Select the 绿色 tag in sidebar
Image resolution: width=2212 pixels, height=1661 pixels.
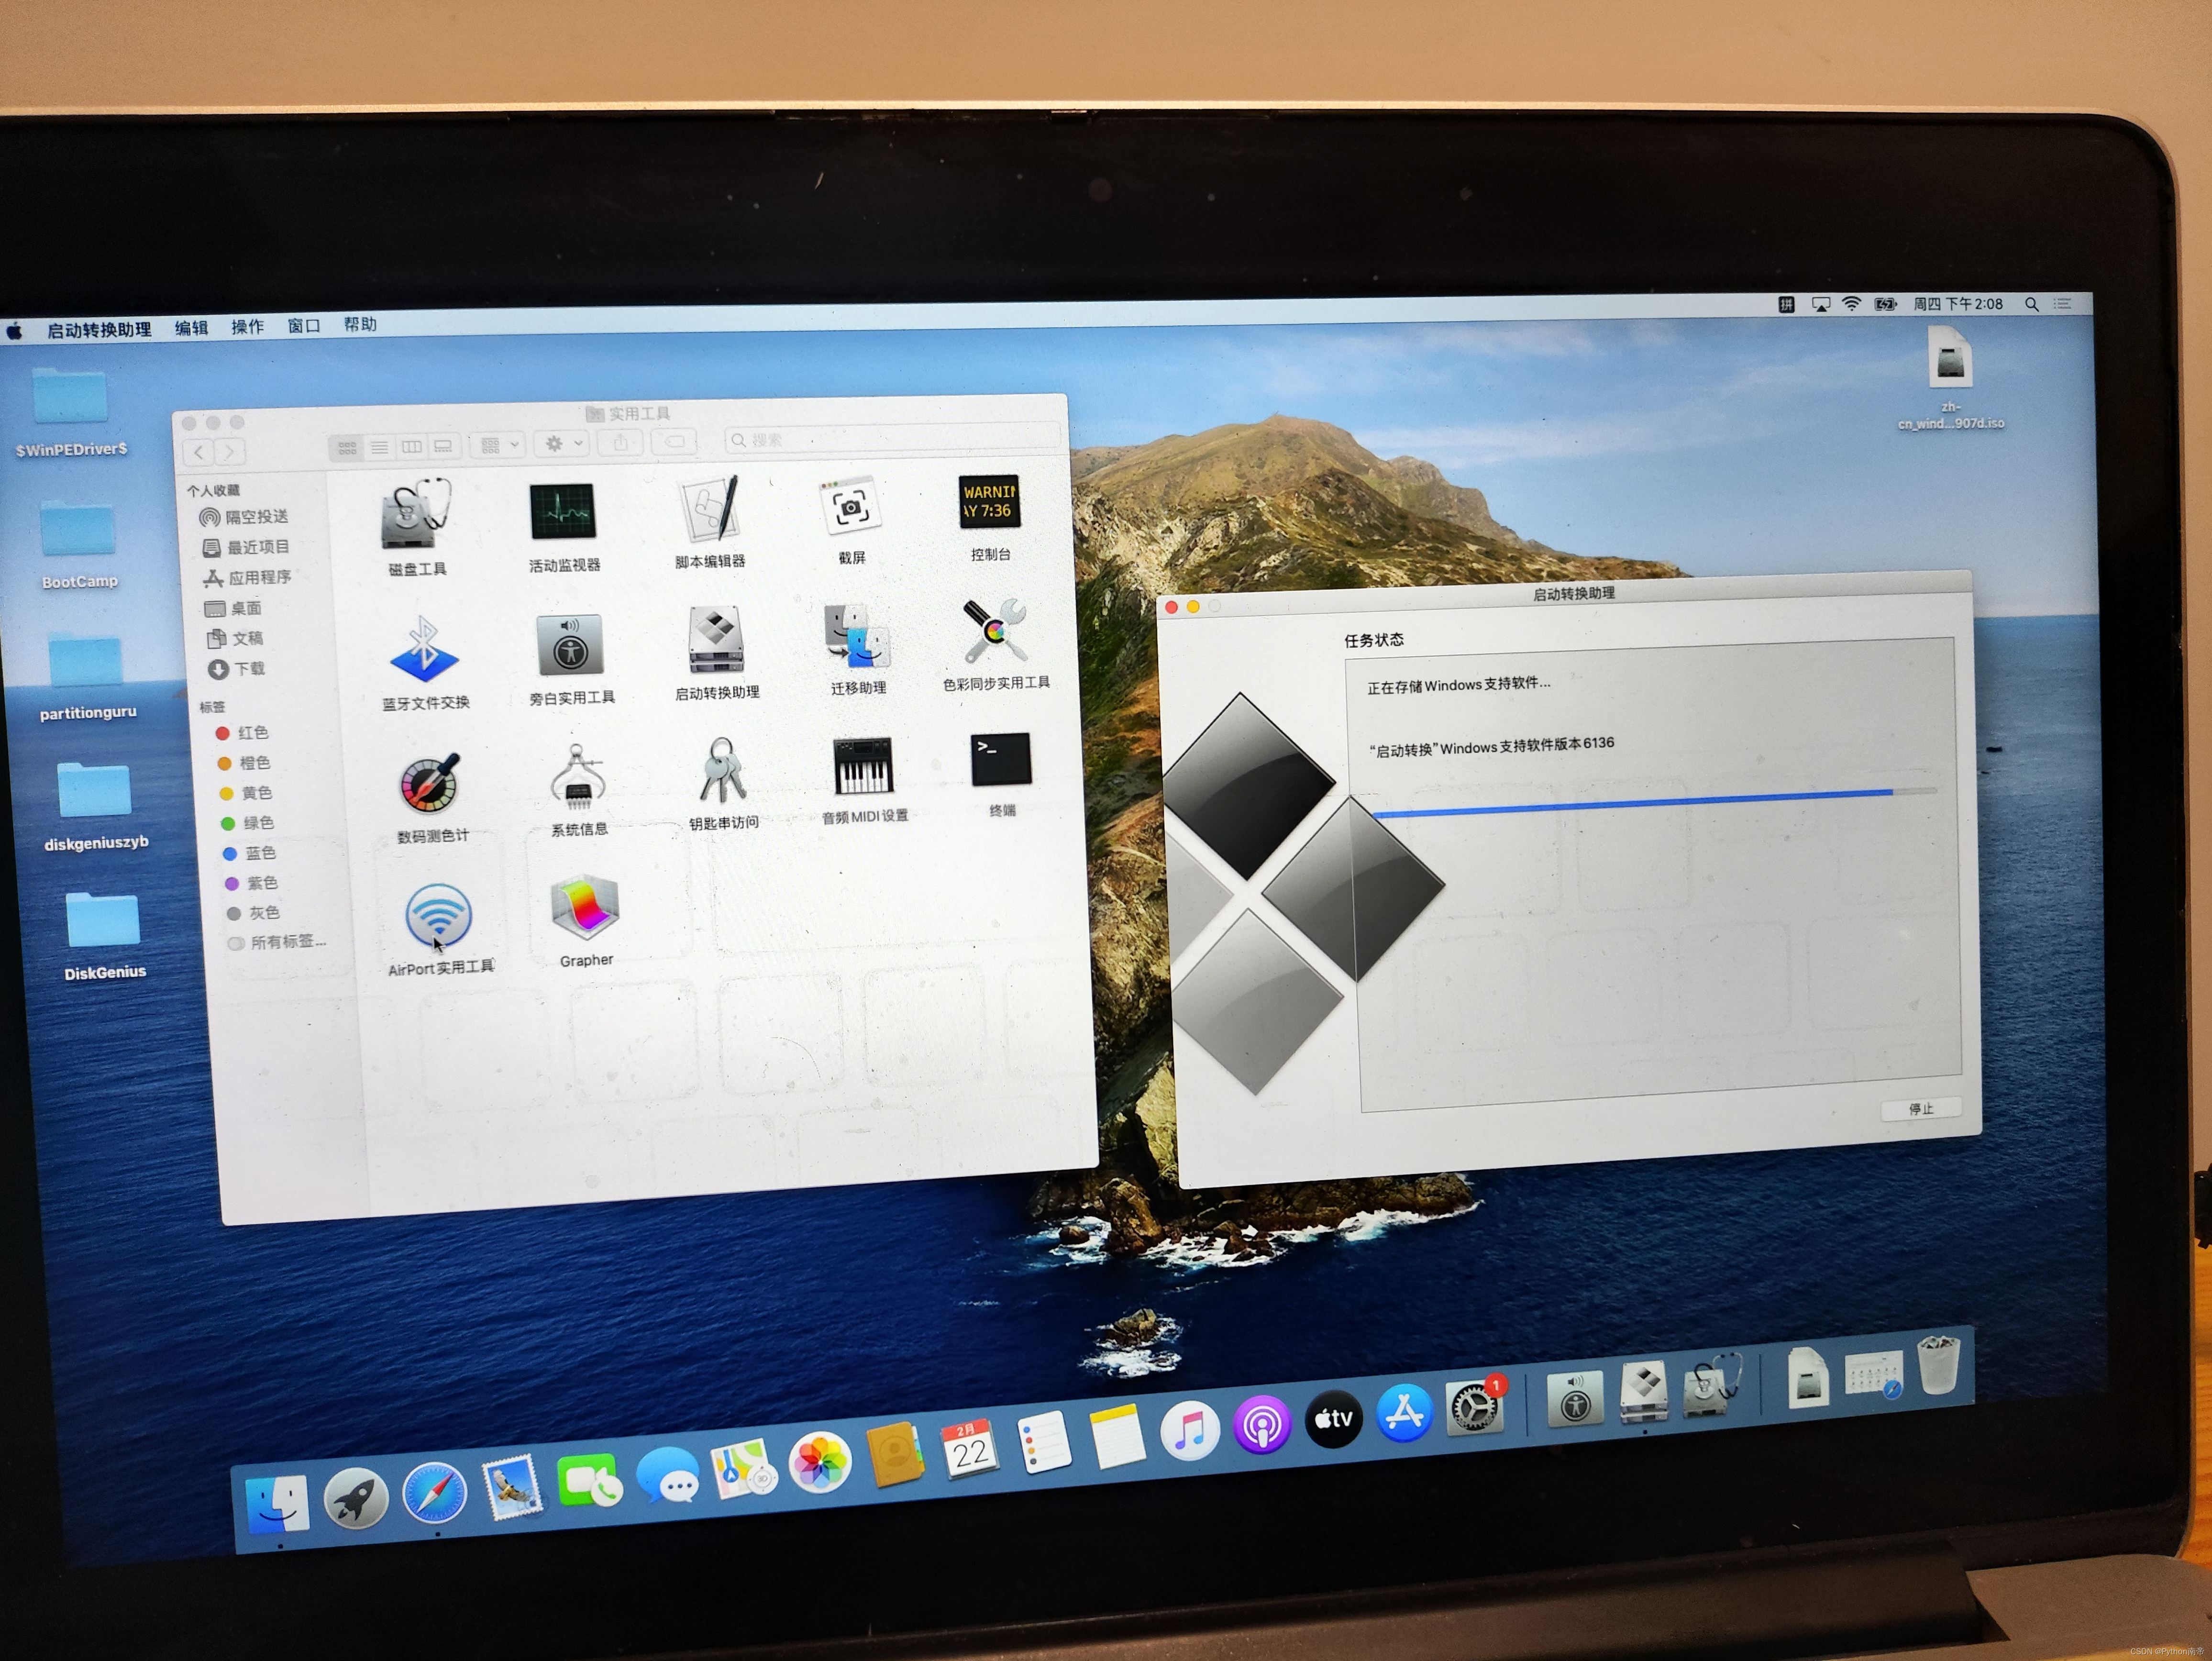(x=247, y=823)
